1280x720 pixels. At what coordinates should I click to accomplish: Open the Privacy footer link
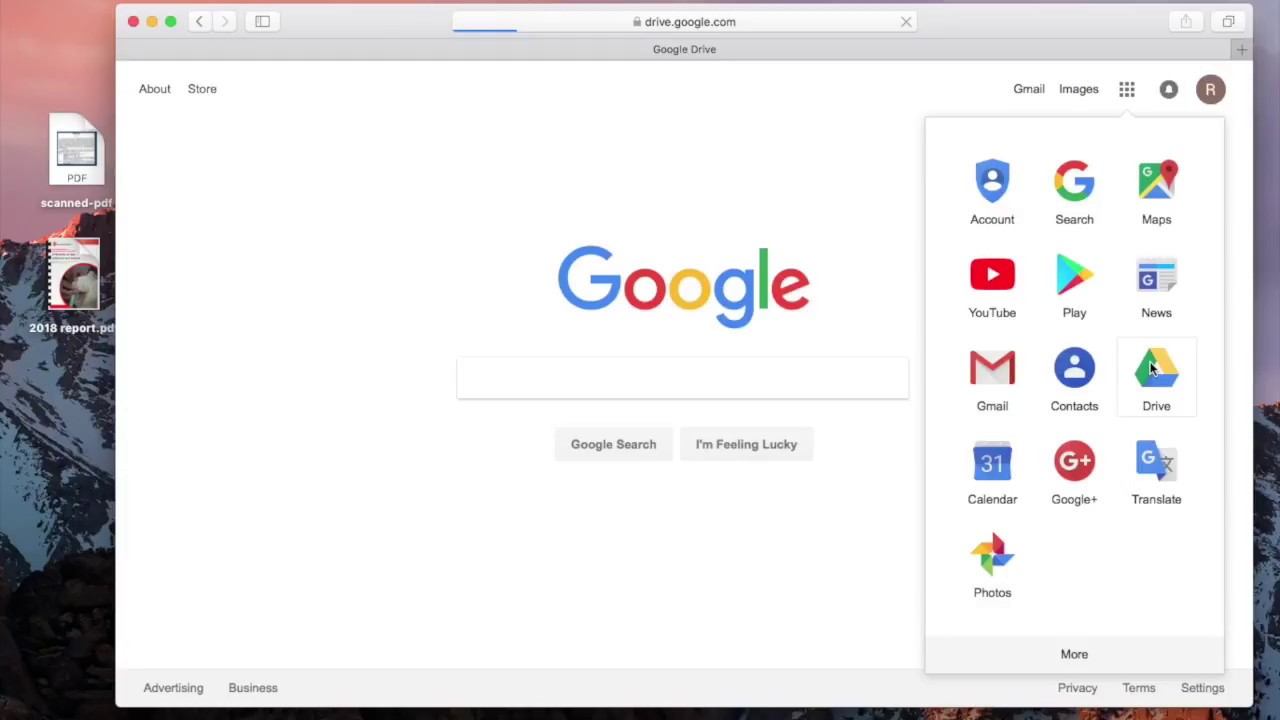tap(1077, 688)
